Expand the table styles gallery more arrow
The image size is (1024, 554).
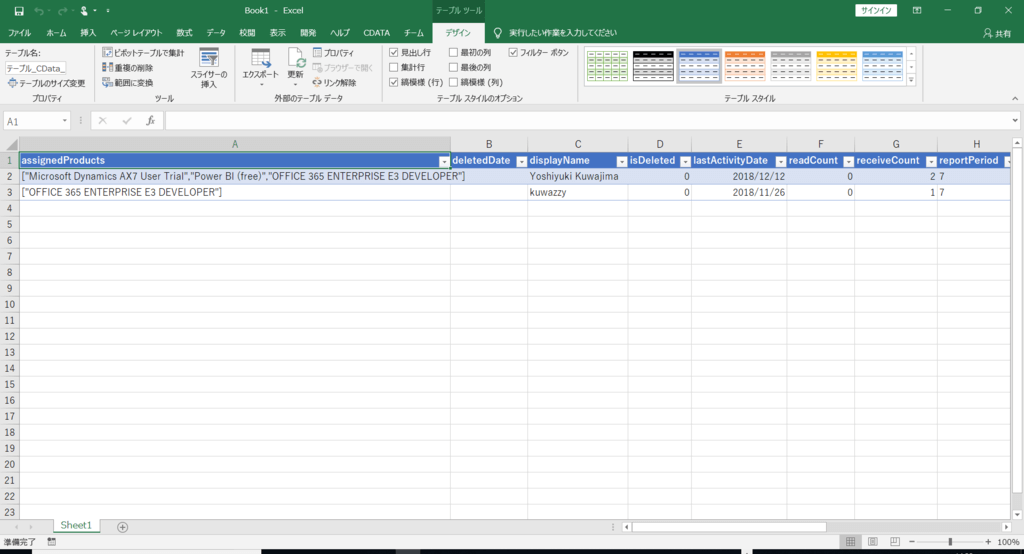click(x=911, y=80)
